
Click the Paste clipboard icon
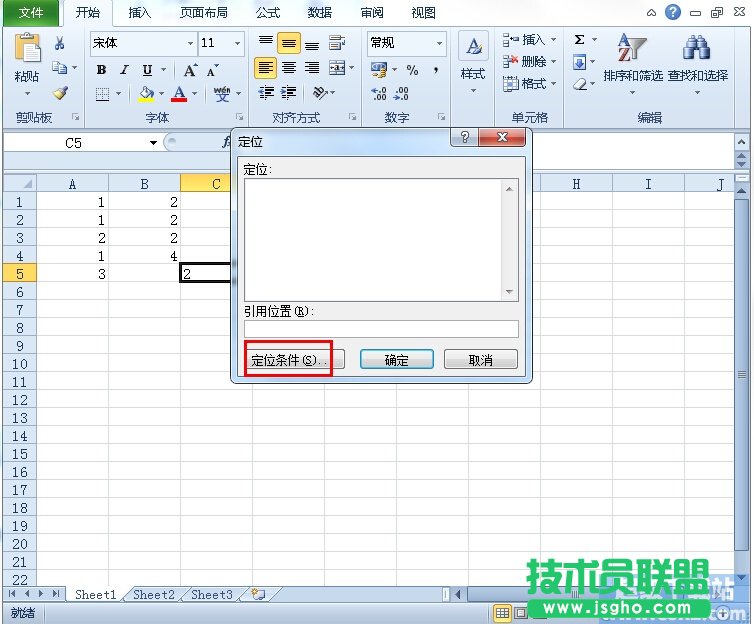coord(27,50)
